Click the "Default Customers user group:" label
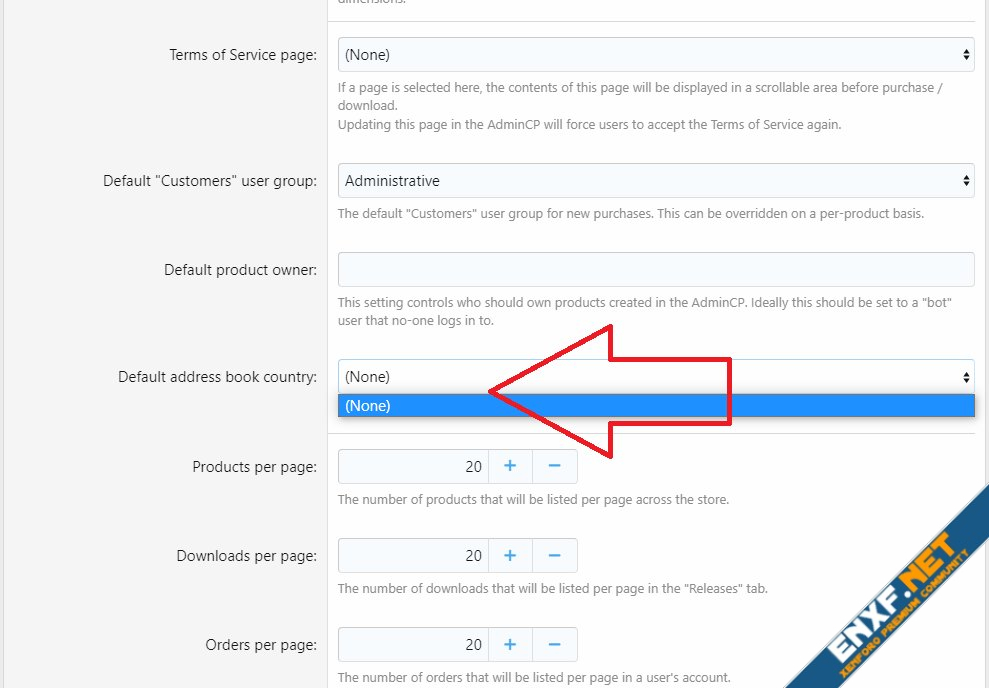The width and height of the screenshot is (989, 688). tap(210, 181)
